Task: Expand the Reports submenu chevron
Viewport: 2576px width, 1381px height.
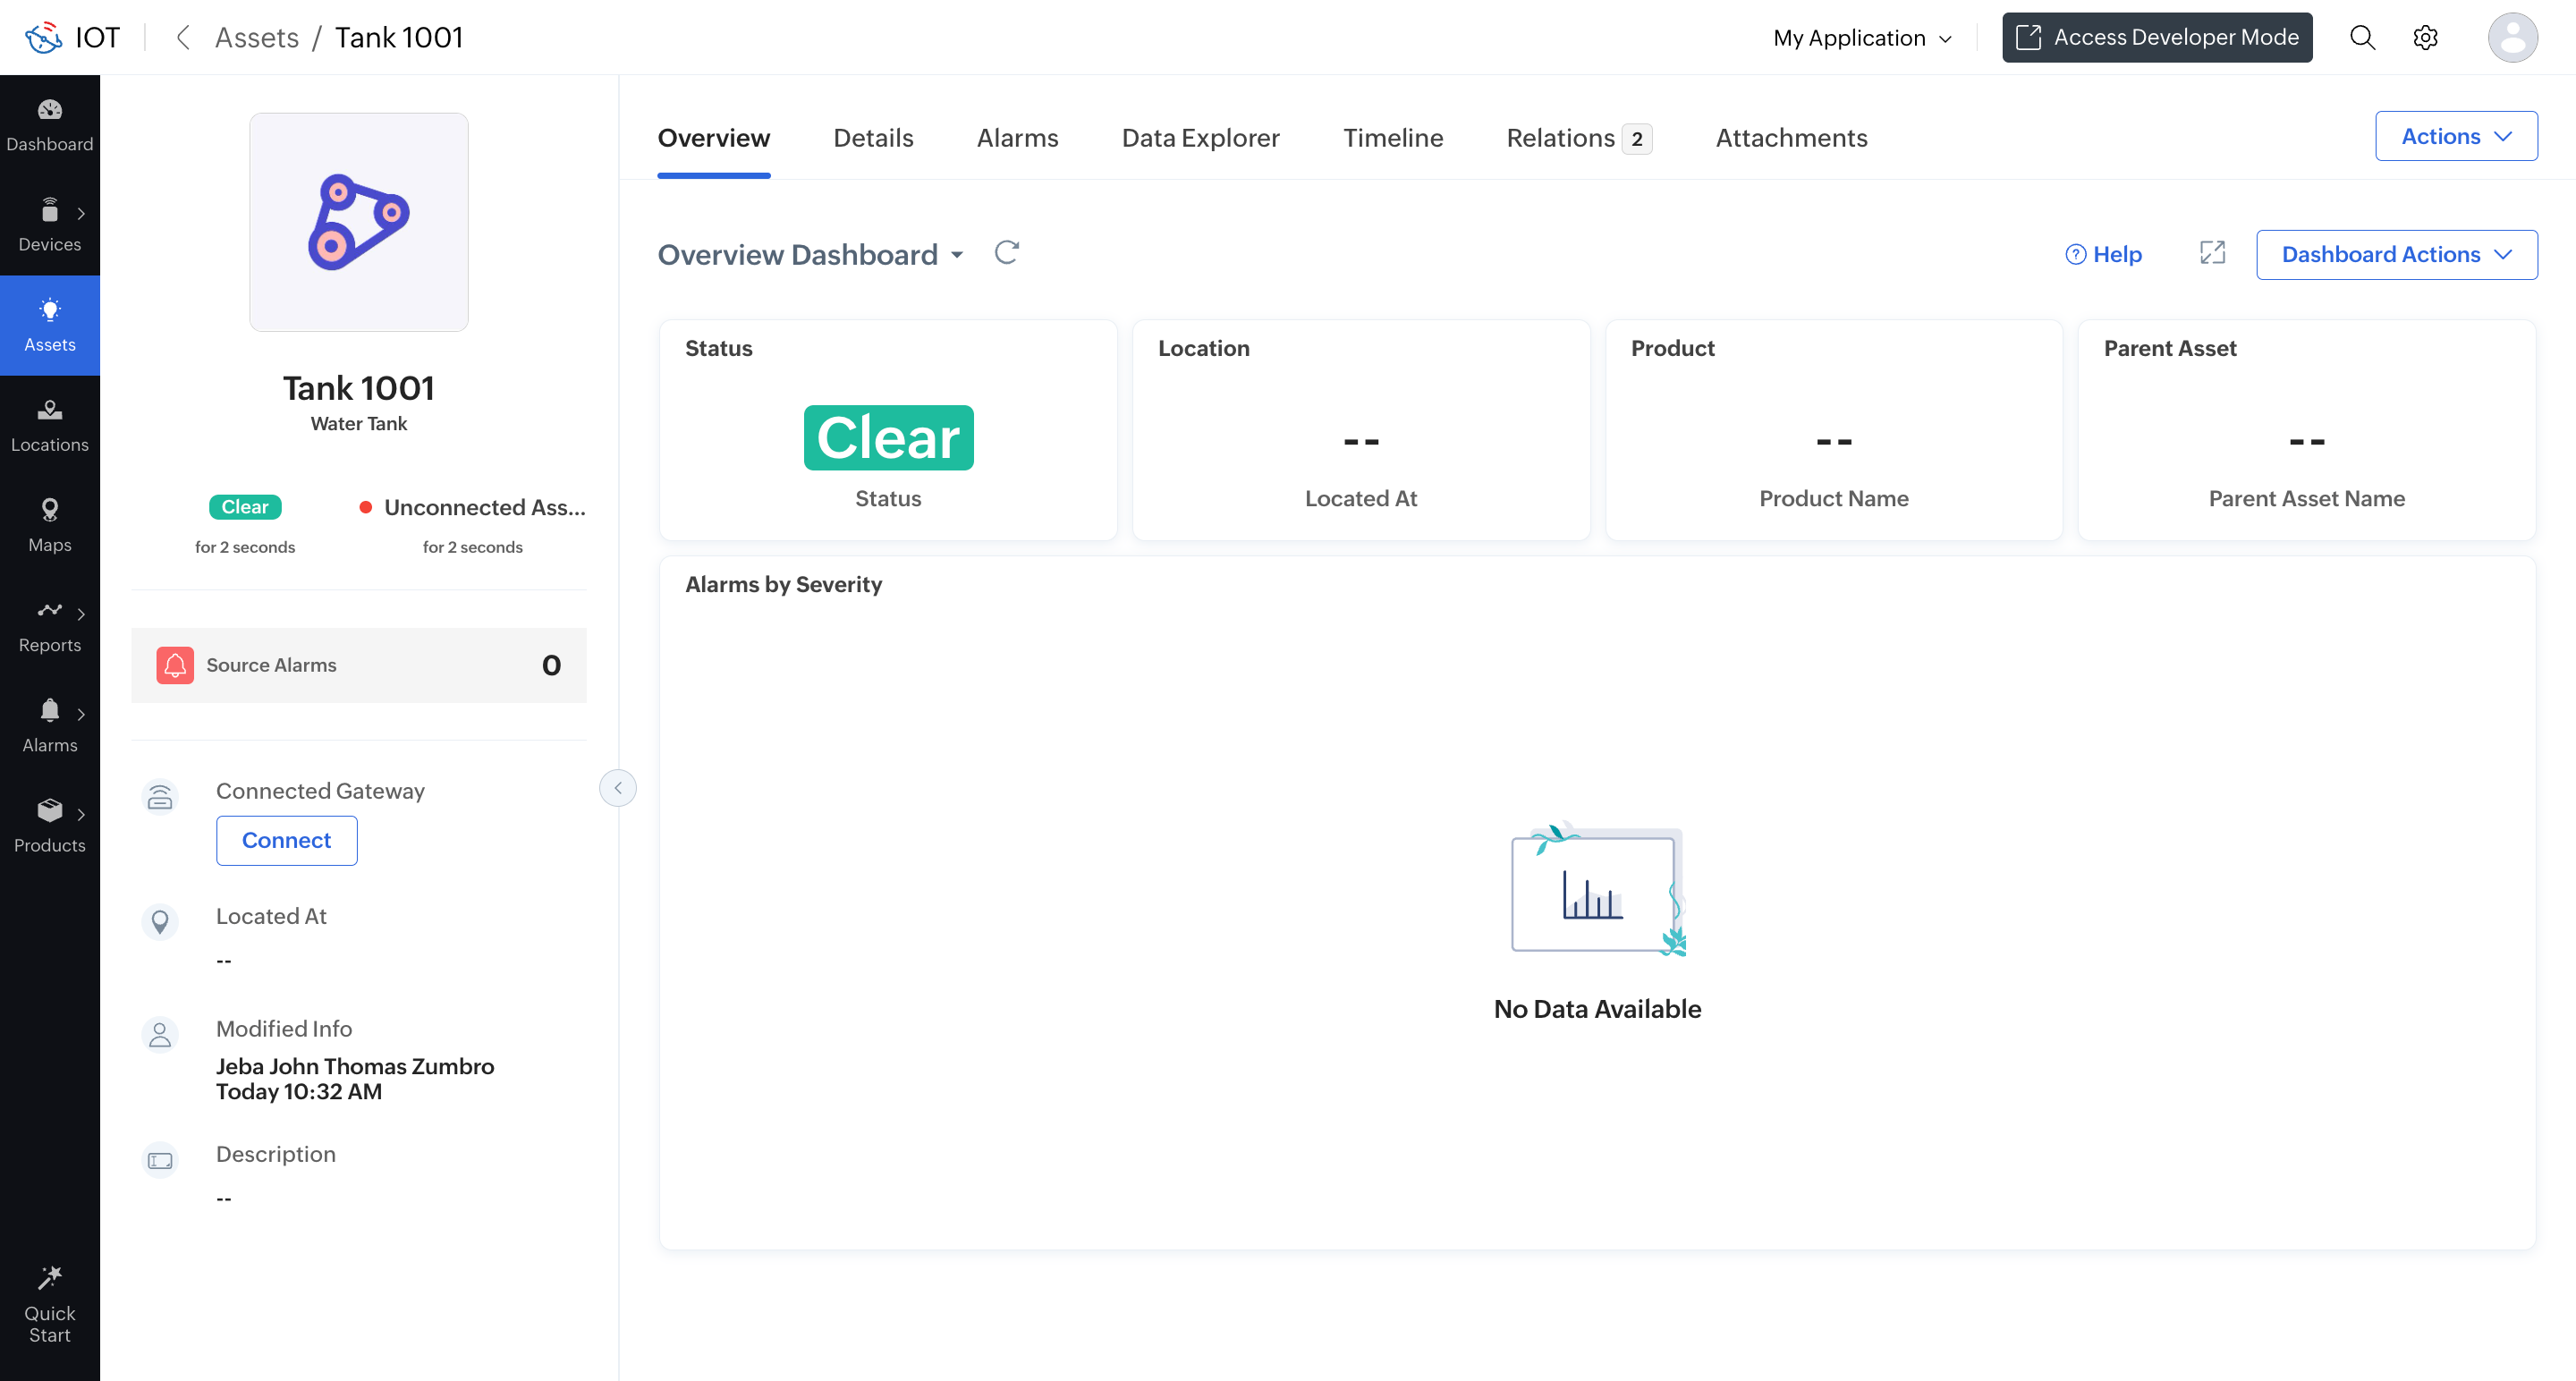Action: click(x=81, y=614)
